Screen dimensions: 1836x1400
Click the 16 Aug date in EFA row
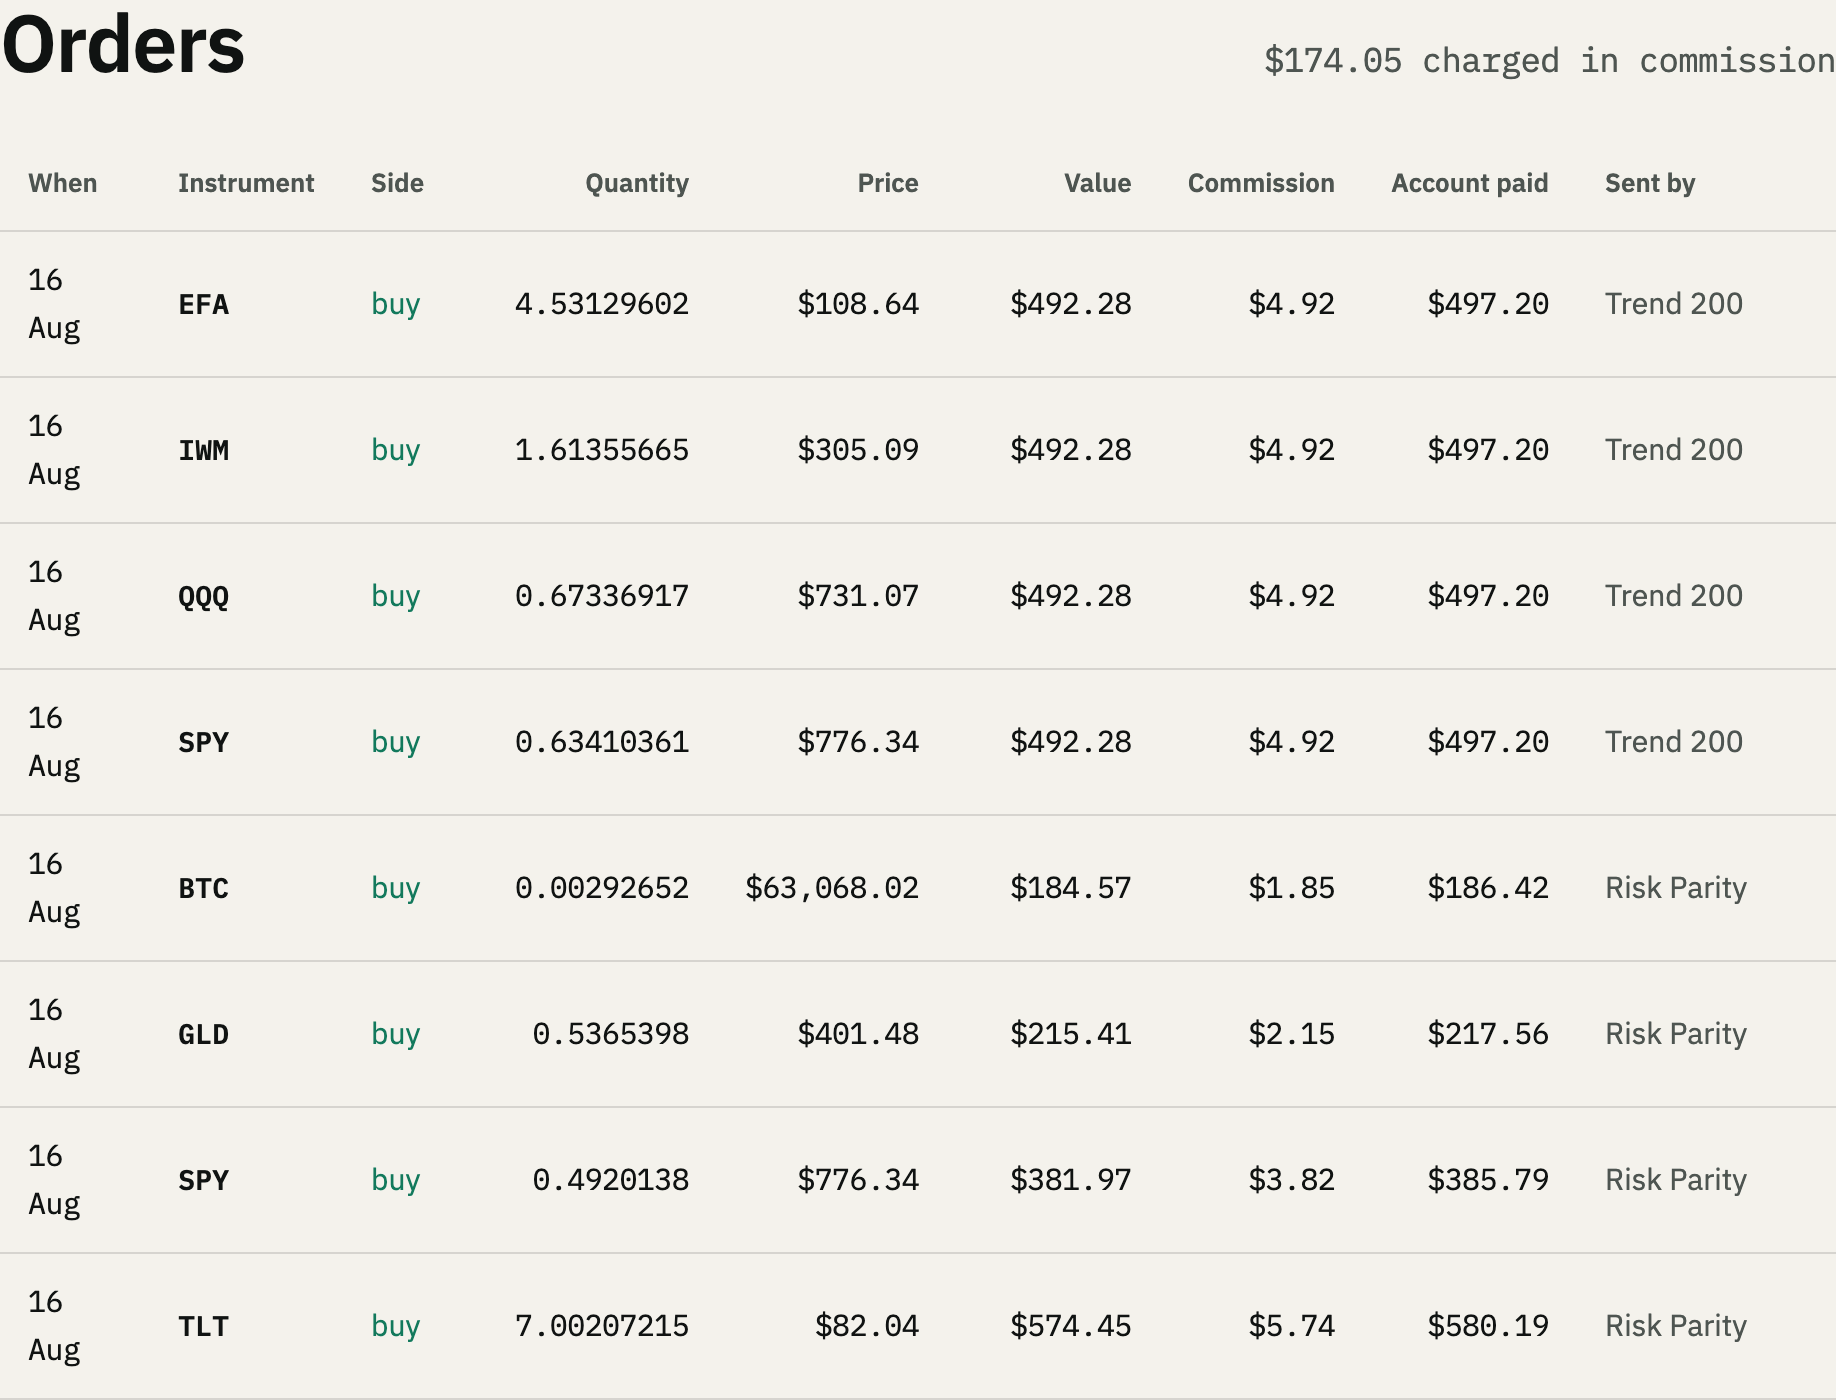(x=54, y=304)
